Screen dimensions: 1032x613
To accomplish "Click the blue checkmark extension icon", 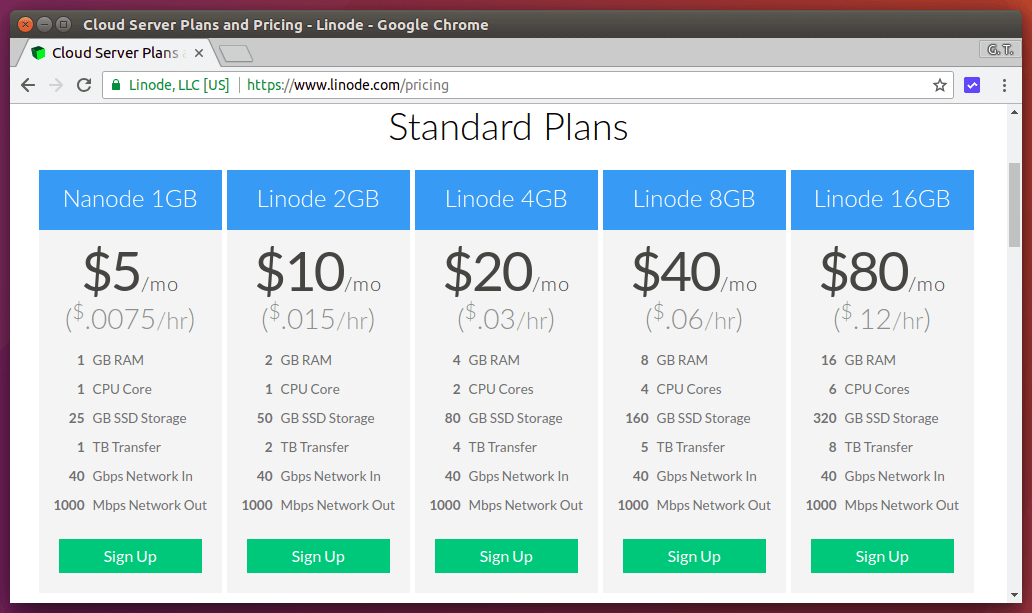I will pos(972,85).
